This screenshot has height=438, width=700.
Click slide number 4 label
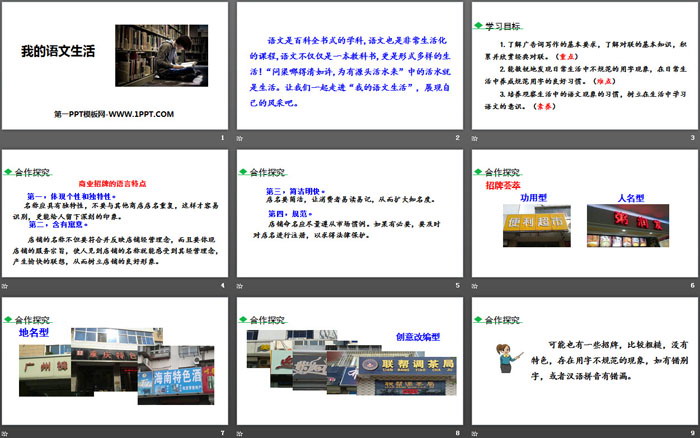pos(222,285)
